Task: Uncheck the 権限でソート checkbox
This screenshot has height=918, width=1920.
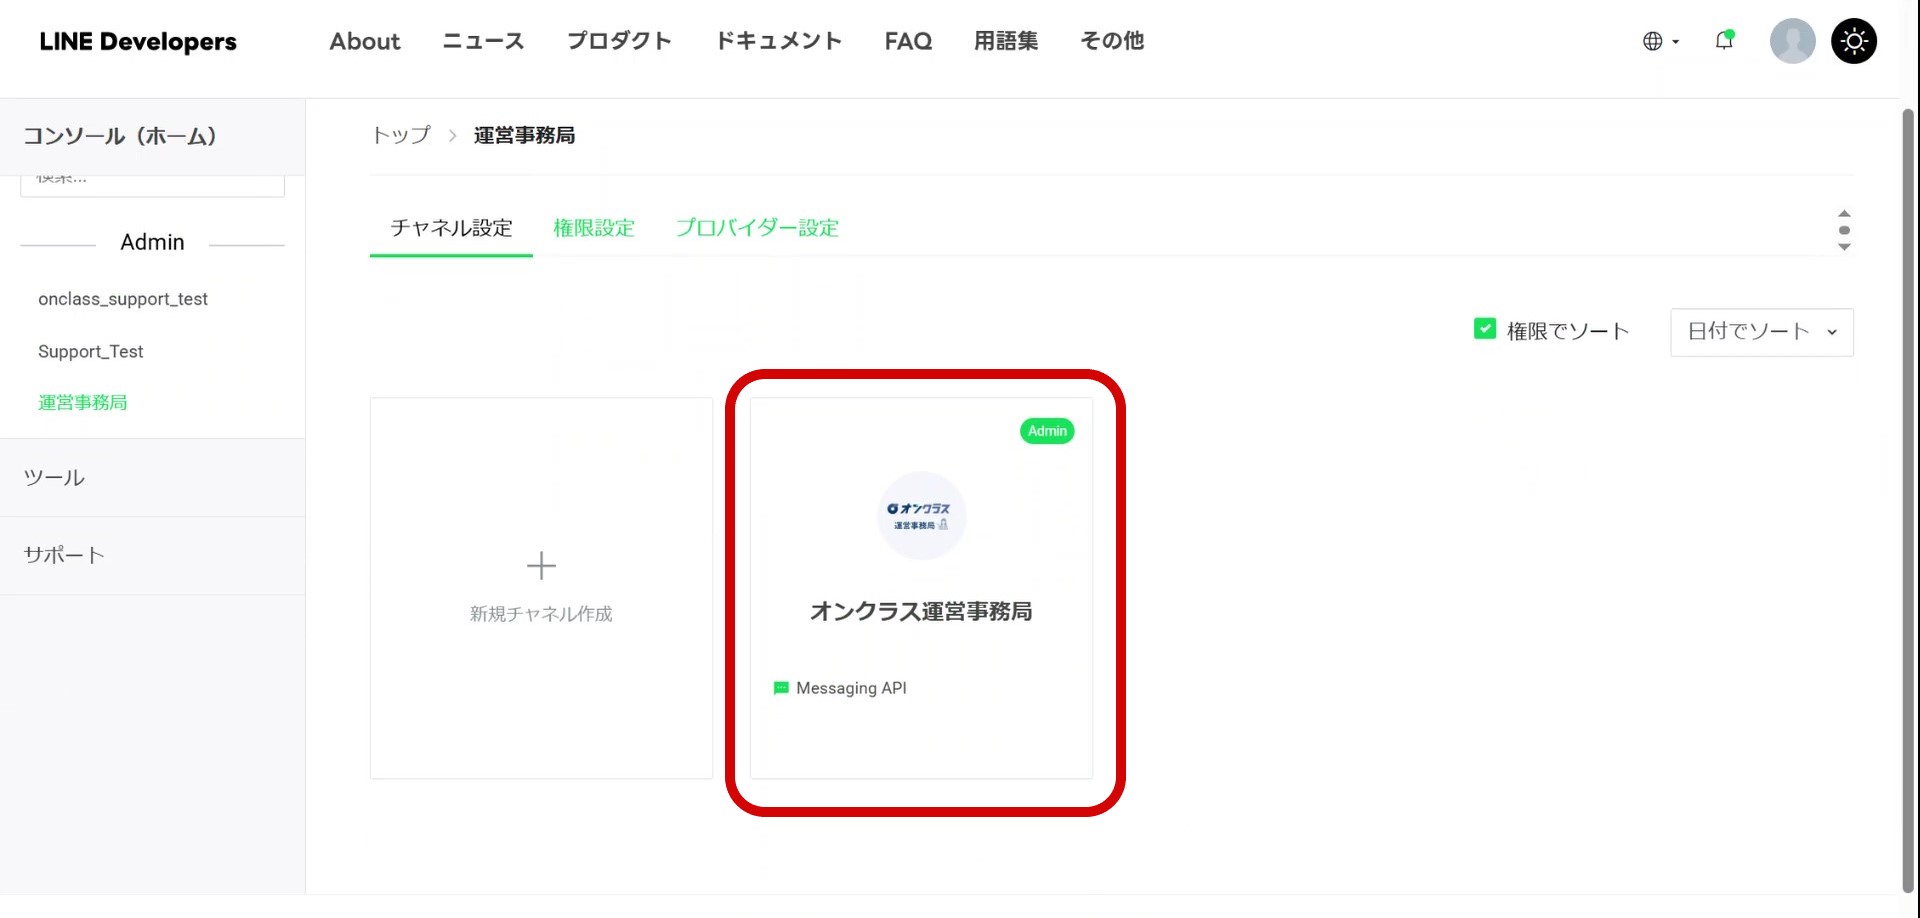Action: (1485, 329)
